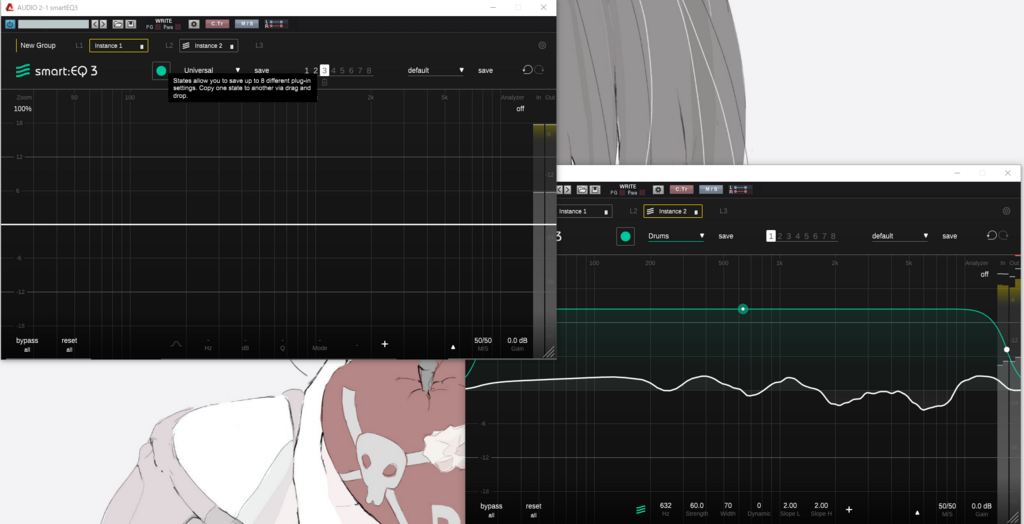Open the default preset dropdown in the front window
Screen dimensions: 1024x524
436,71
